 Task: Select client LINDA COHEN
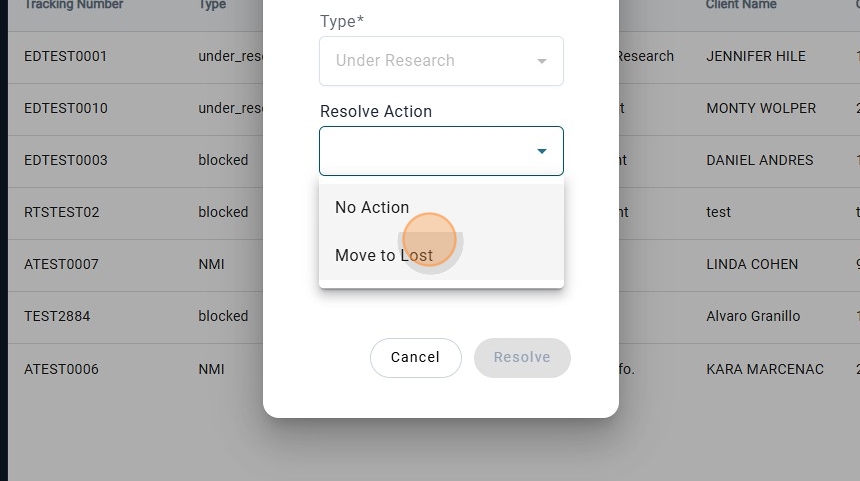point(751,265)
